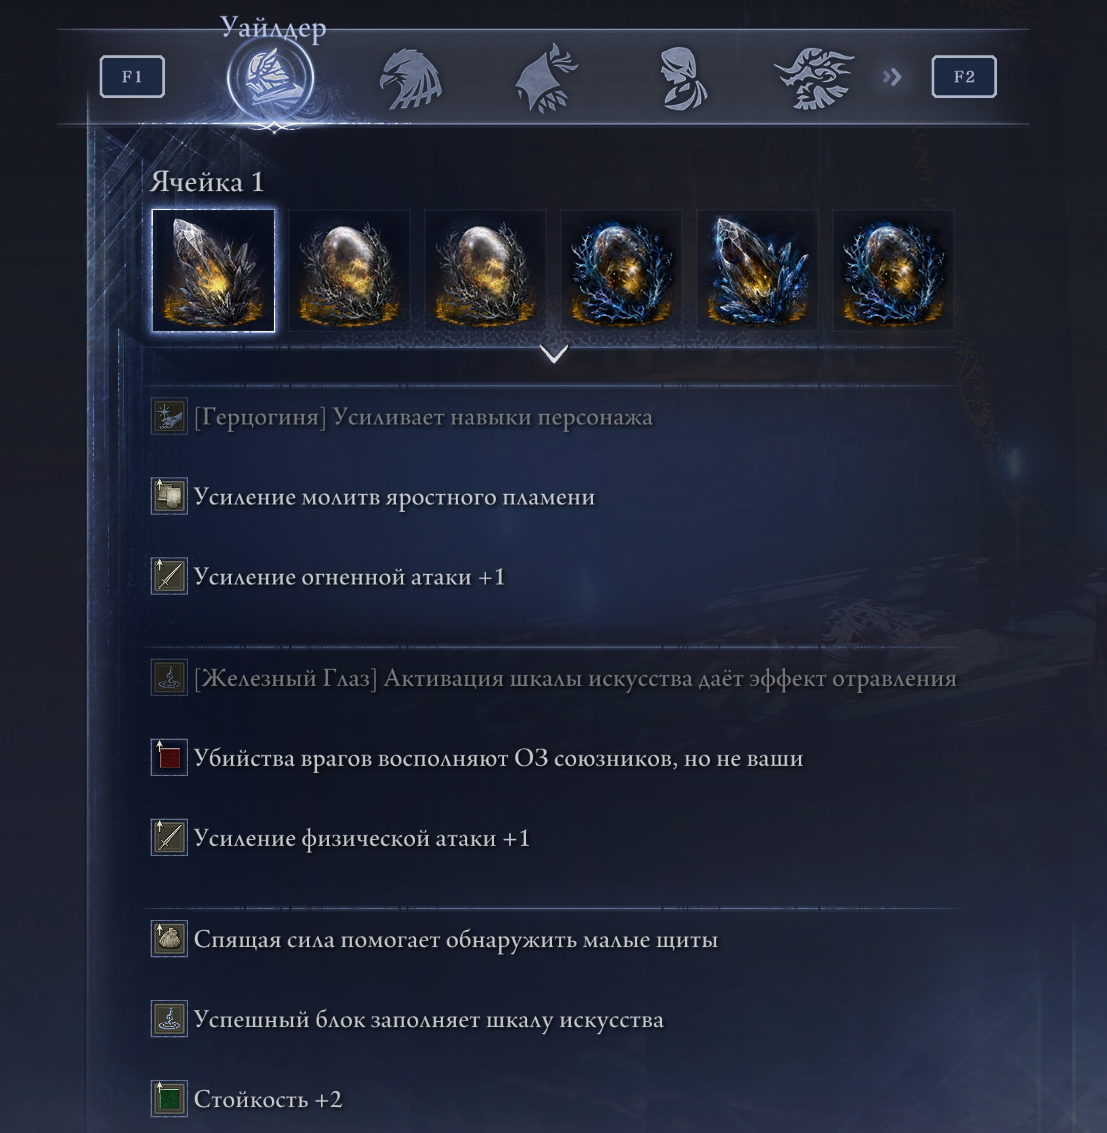Select the last blue-branched orb relic
Image resolution: width=1107 pixels, height=1133 pixels.
point(893,270)
